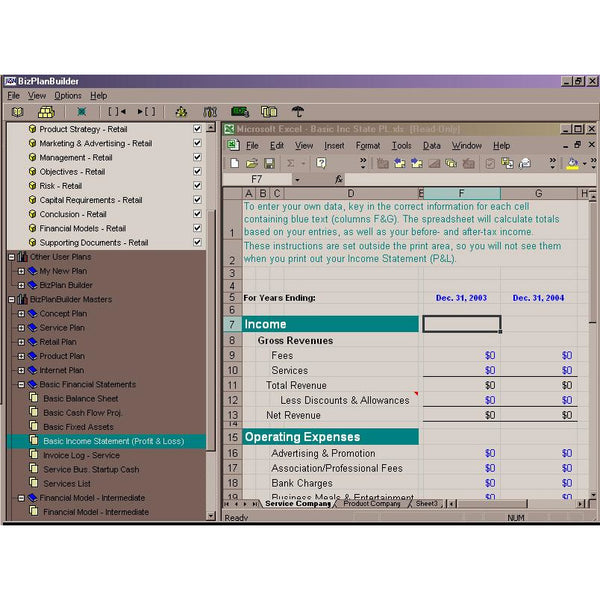Toggle the Risk - Retail checkbox
The height and width of the screenshot is (600, 600).
point(197,186)
